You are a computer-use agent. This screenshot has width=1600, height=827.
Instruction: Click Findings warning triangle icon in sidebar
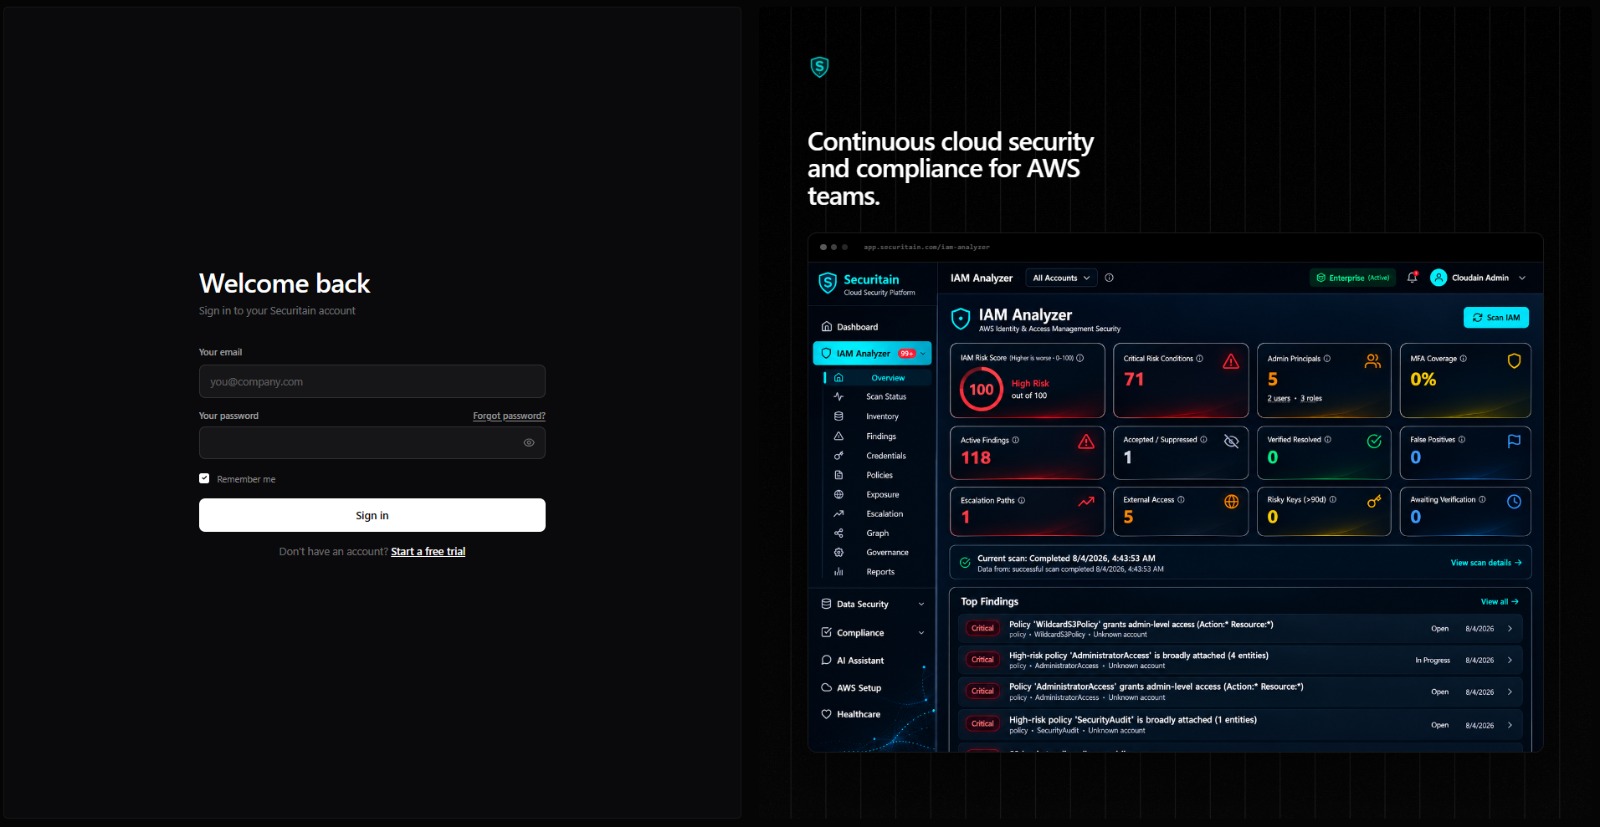[839, 436]
